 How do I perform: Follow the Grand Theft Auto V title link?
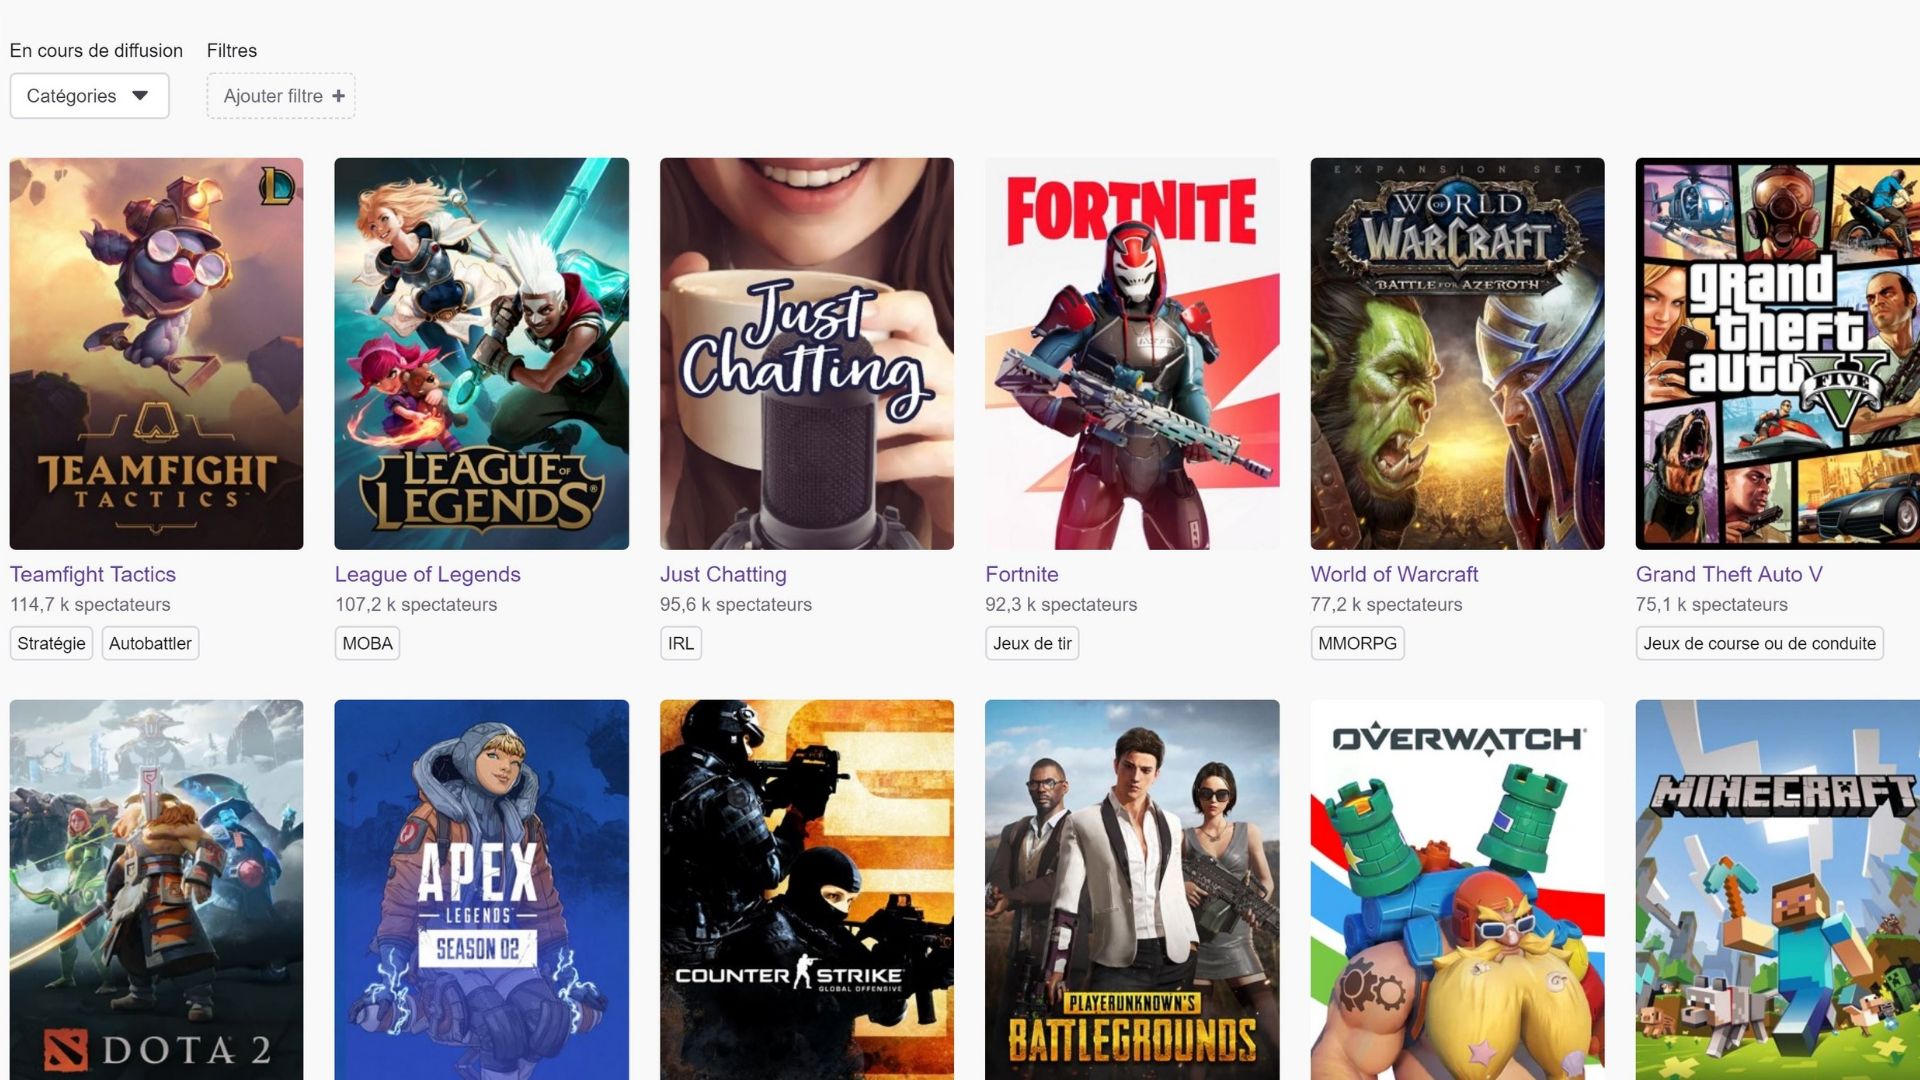1729,574
